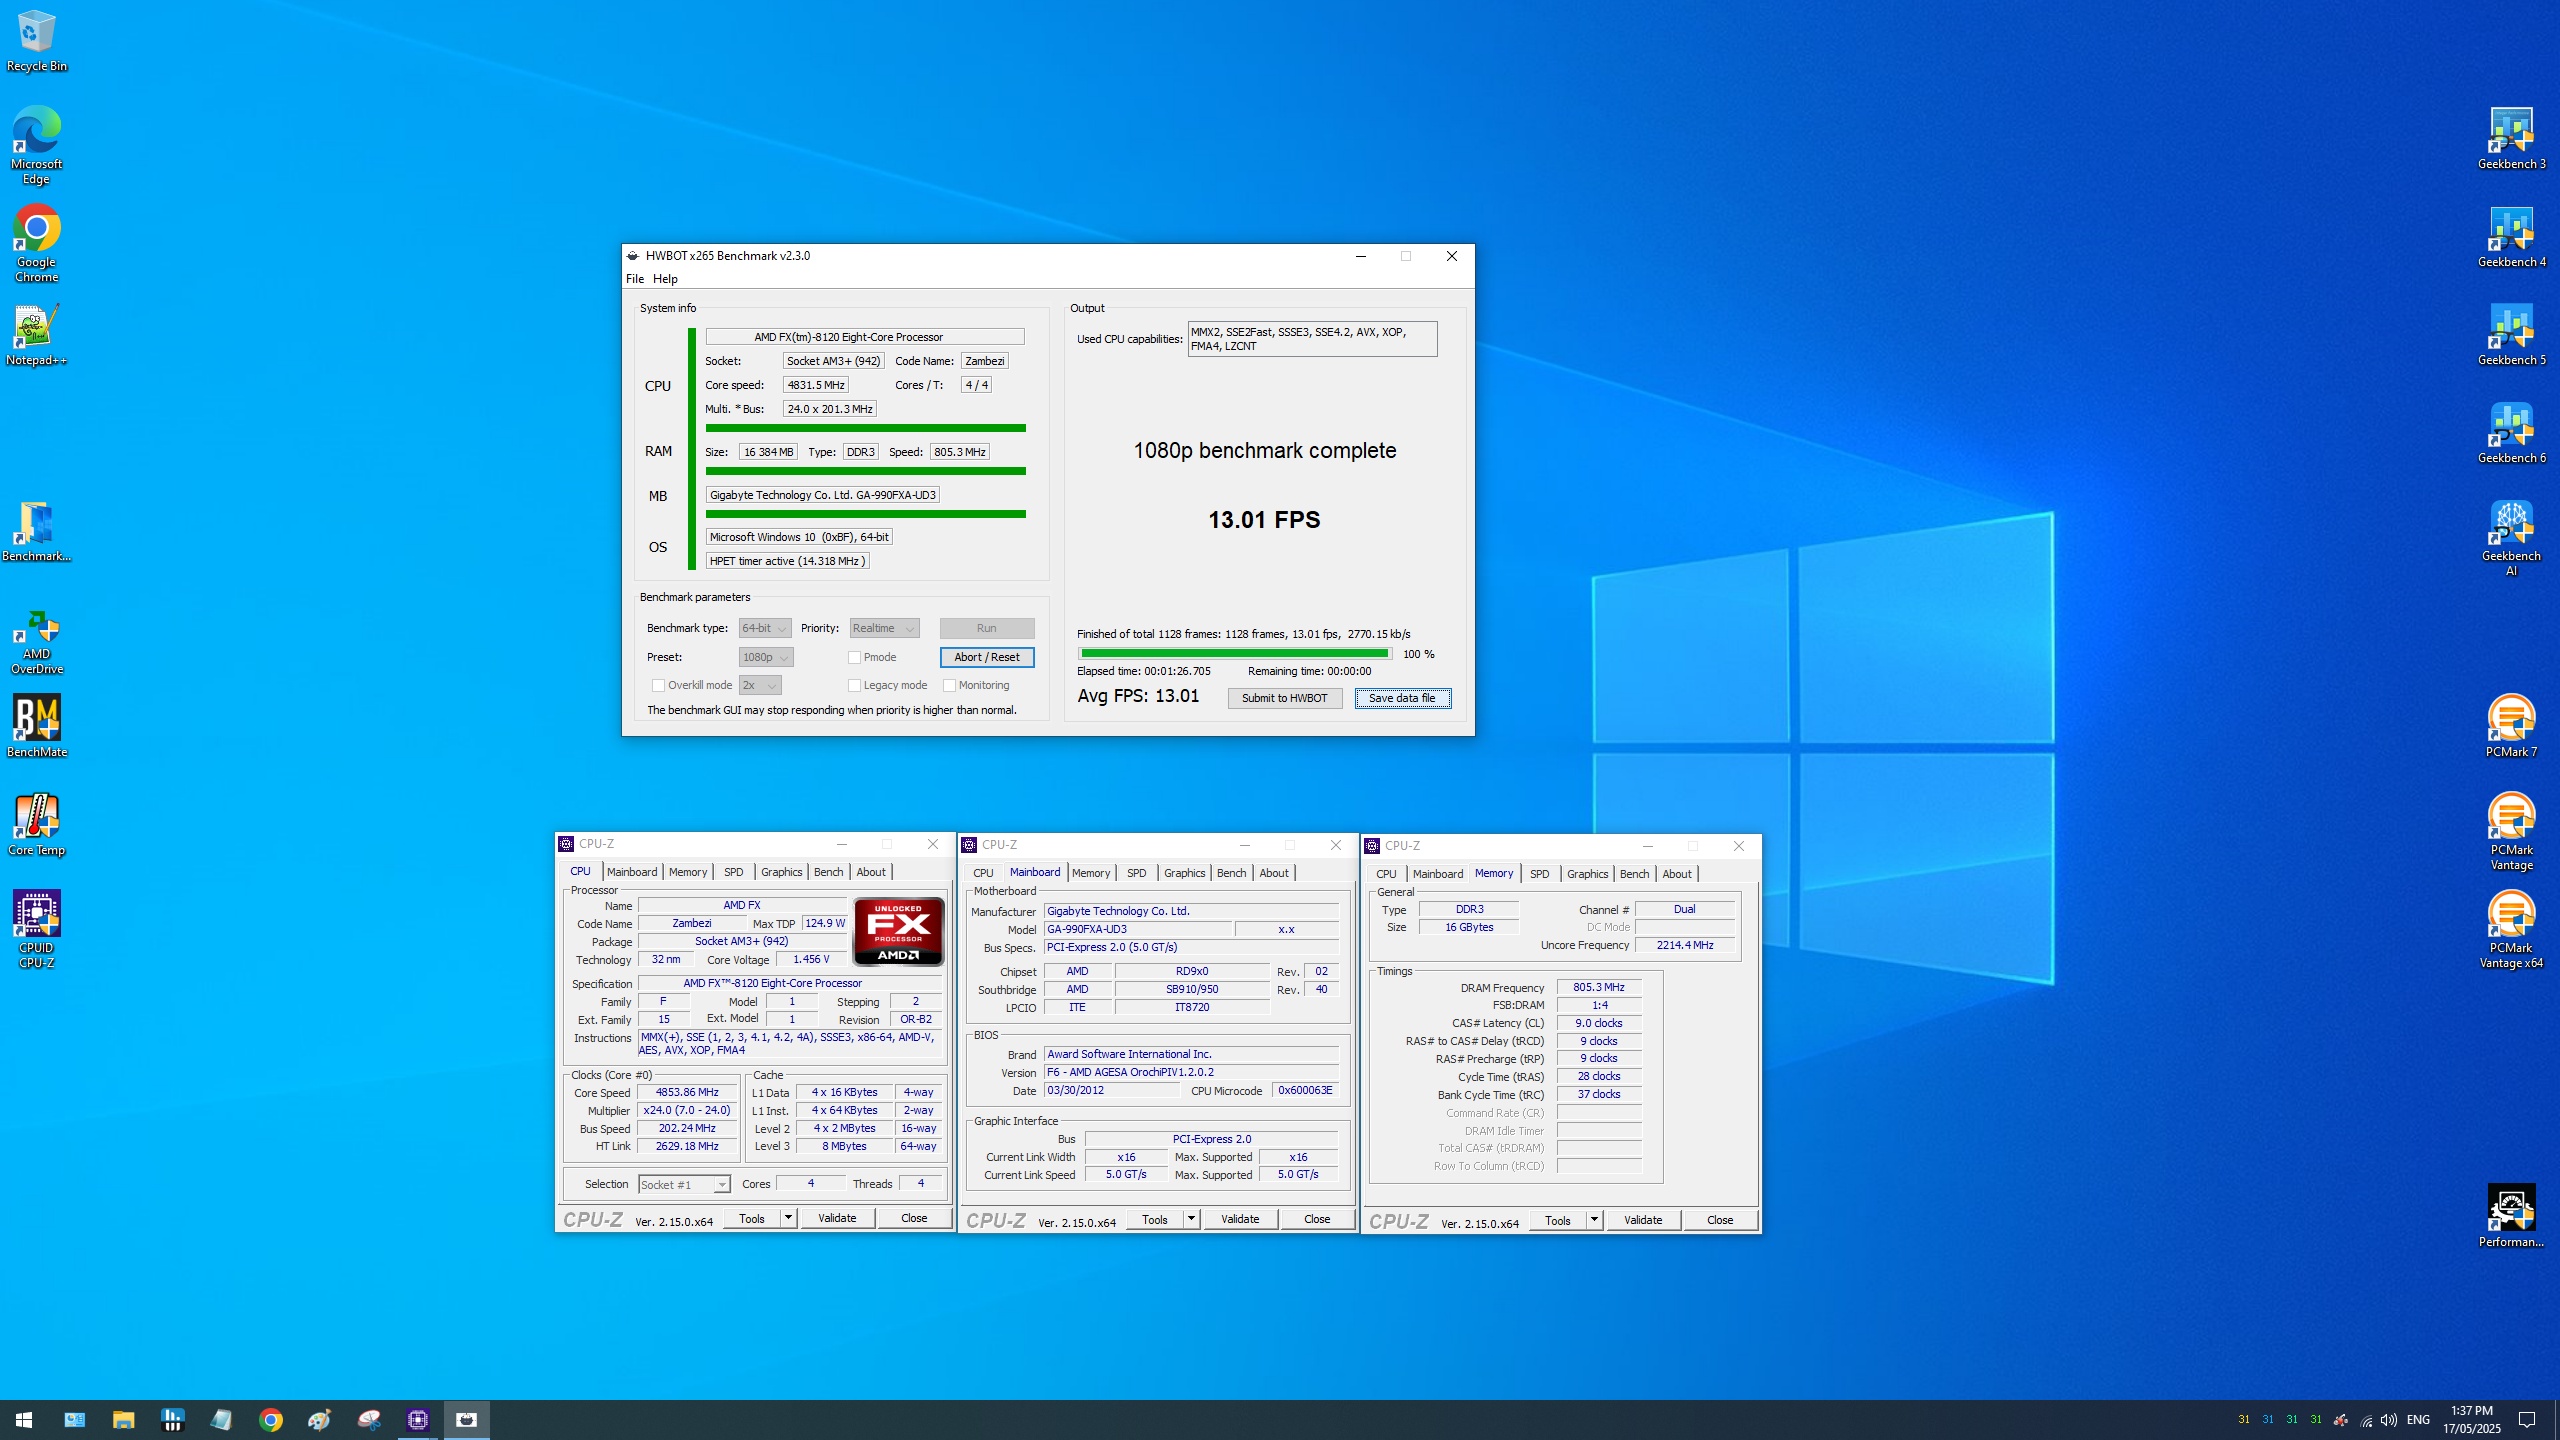Open the Benchmark folder desktop shortcut
The image size is (2560, 1440).
(x=36, y=531)
